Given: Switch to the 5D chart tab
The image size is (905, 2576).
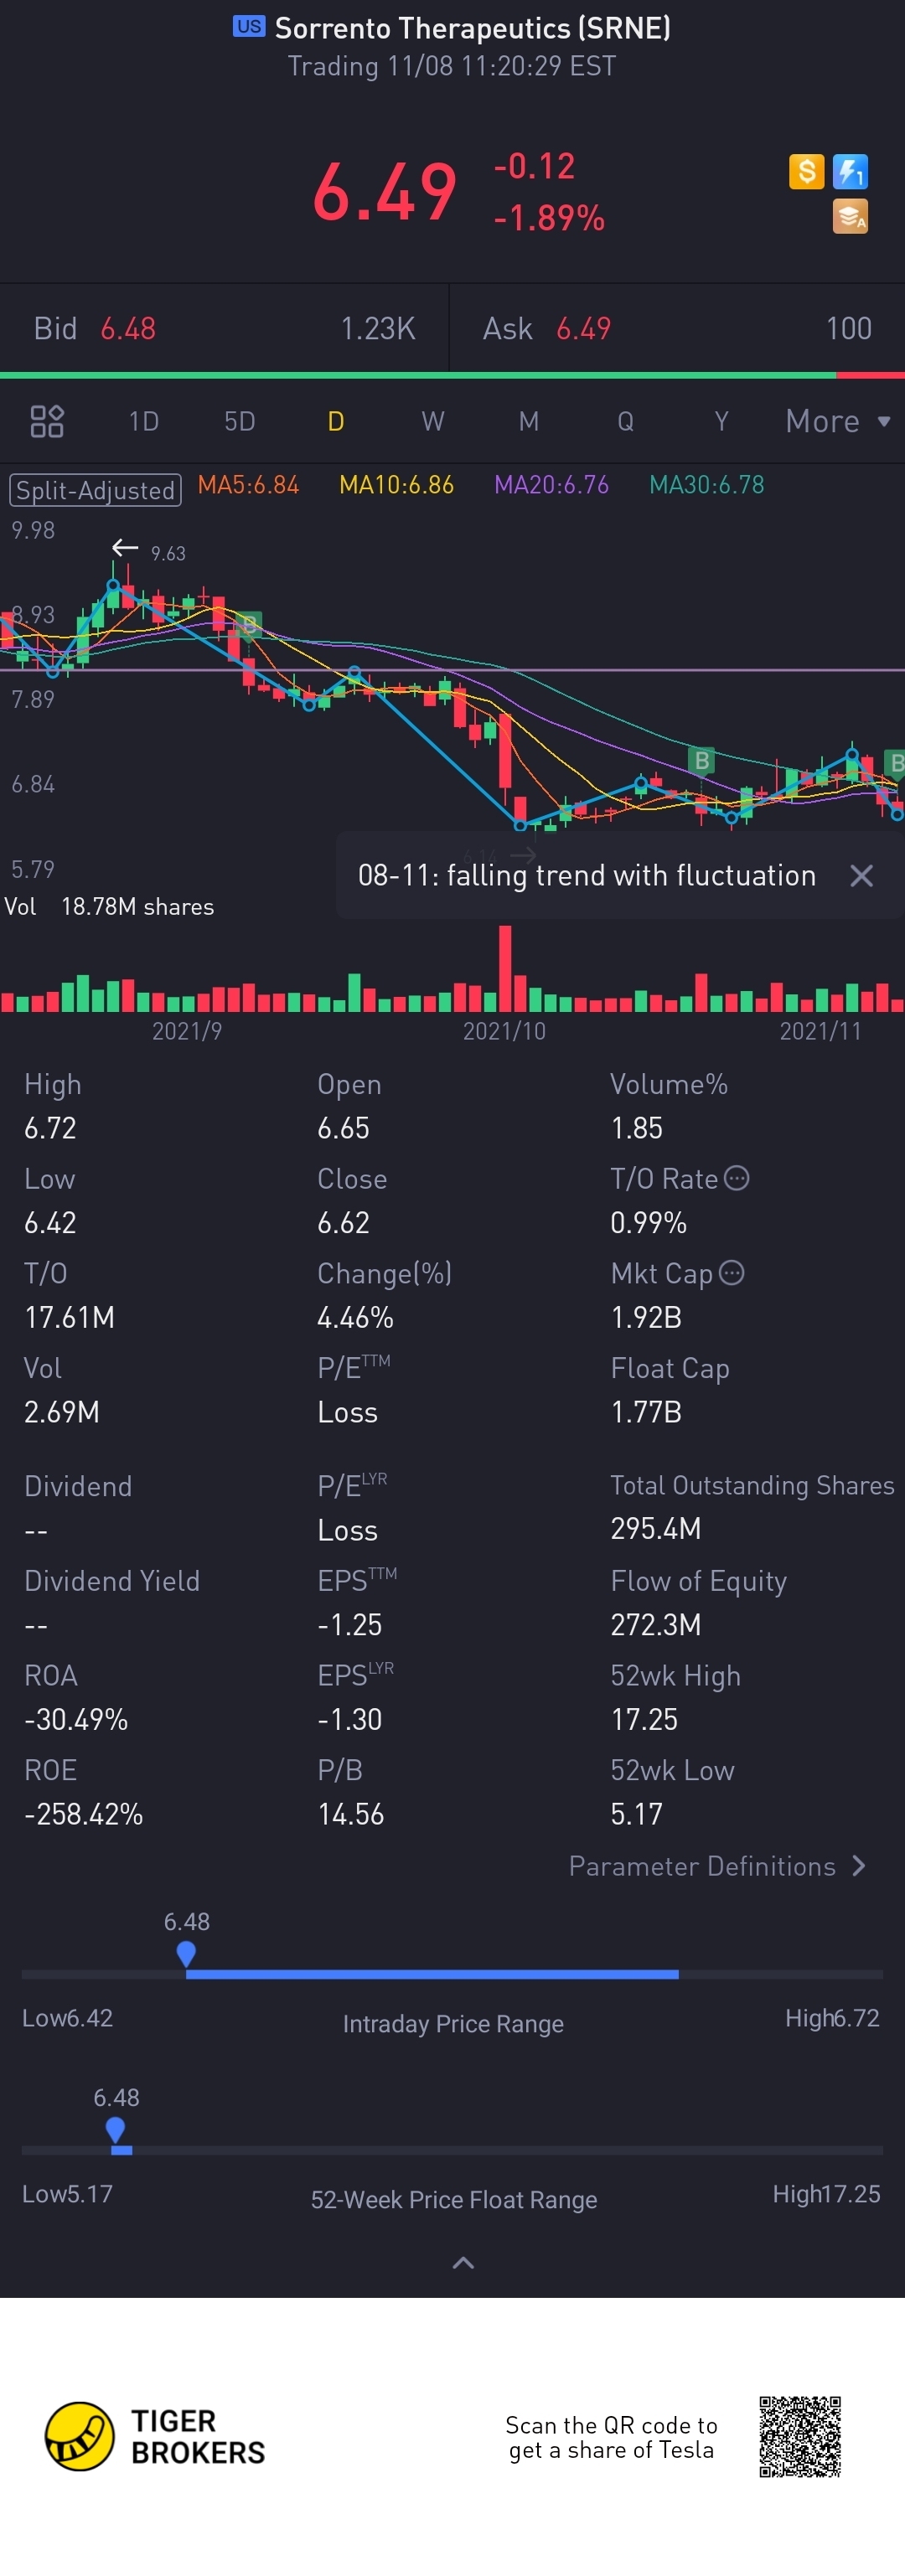Looking at the screenshot, I should 240,421.
